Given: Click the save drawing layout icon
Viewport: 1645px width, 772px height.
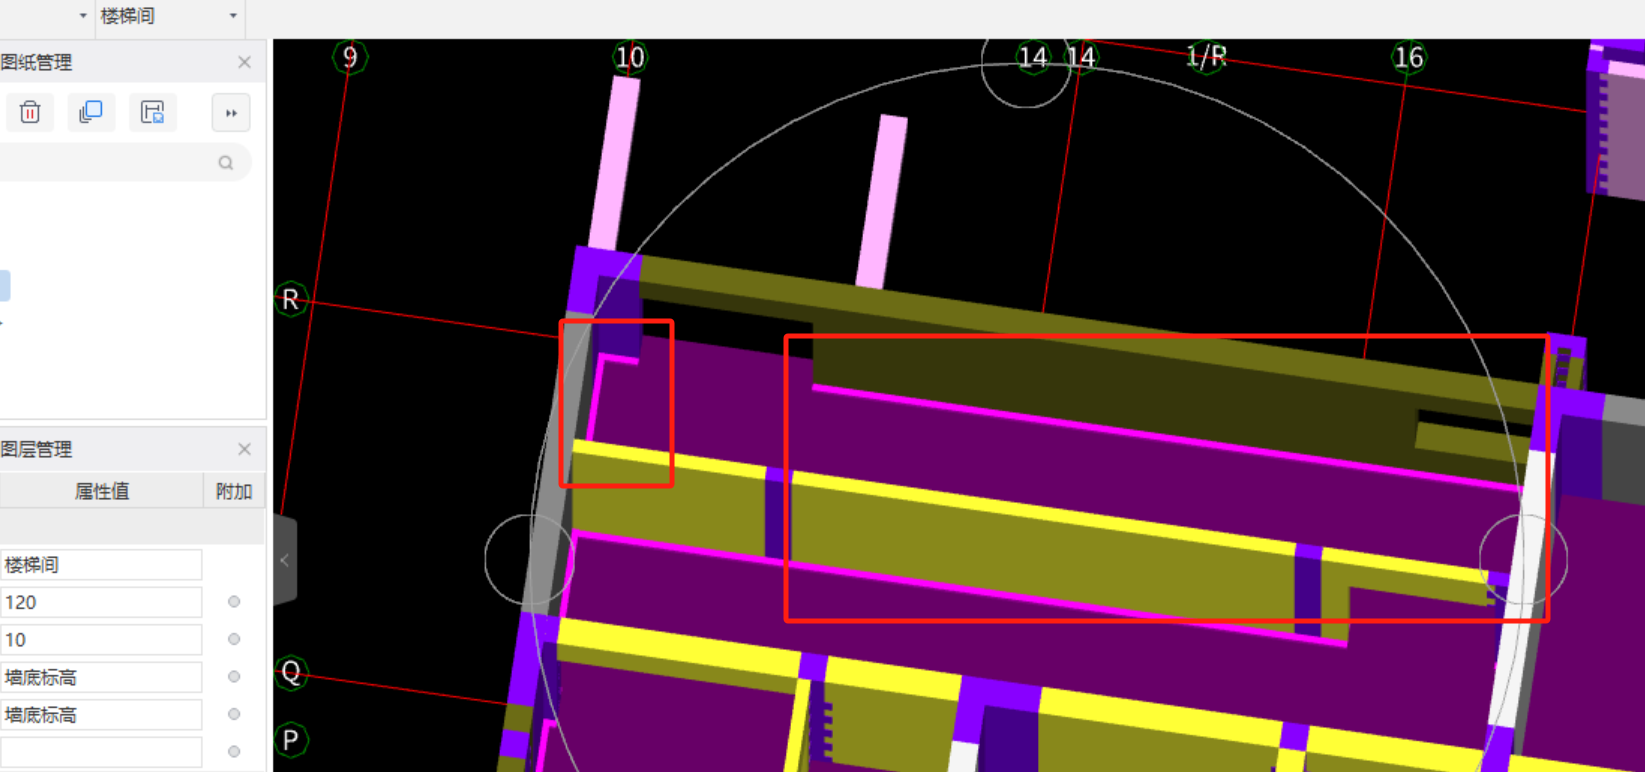Looking at the screenshot, I should (152, 112).
